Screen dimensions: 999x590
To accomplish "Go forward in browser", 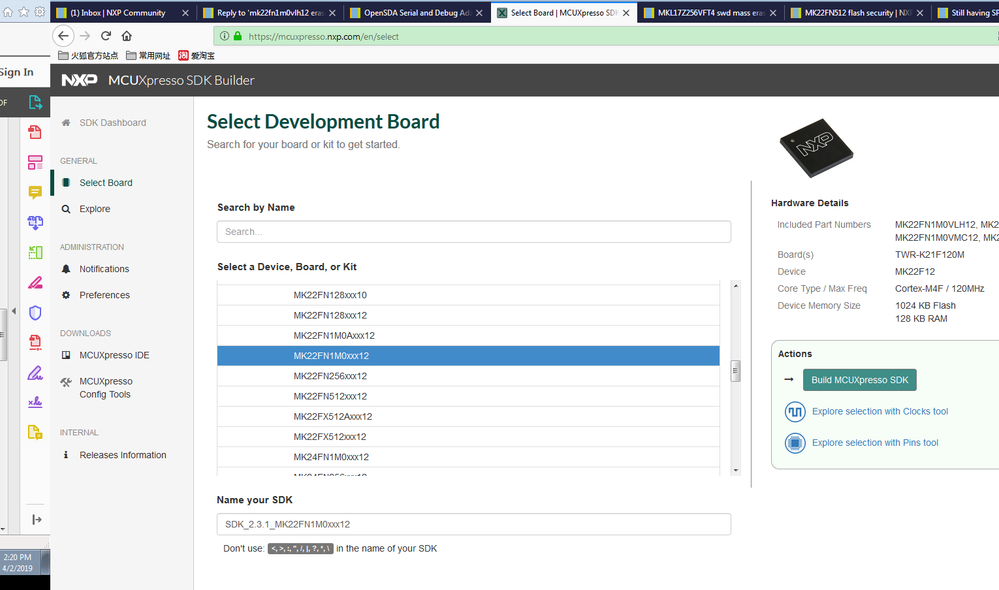I will (x=85, y=36).
